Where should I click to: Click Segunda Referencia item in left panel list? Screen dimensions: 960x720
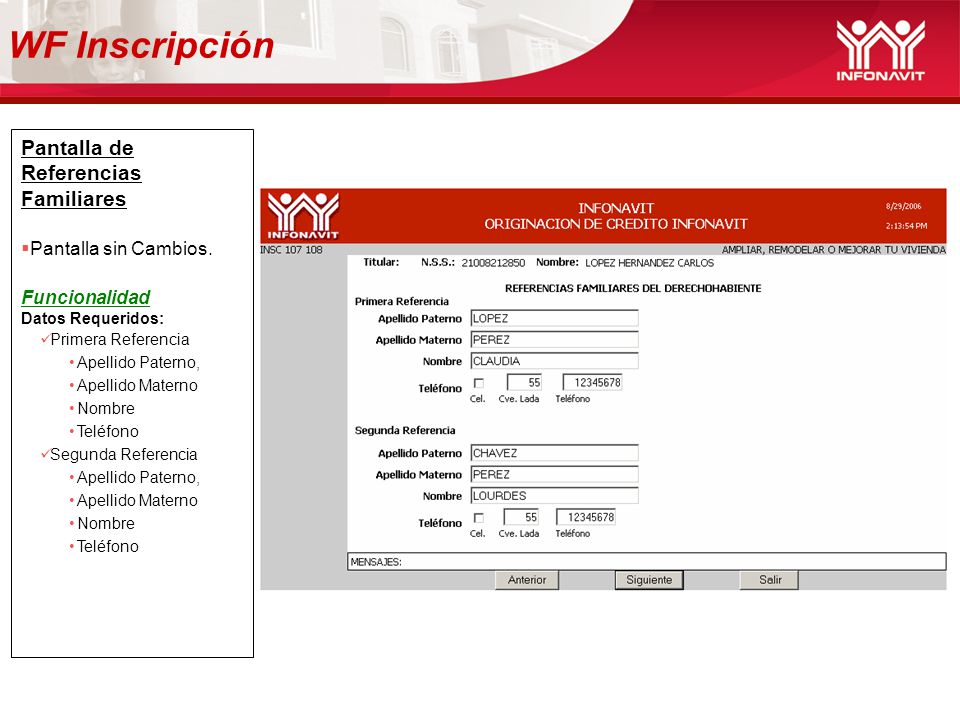[123, 455]
